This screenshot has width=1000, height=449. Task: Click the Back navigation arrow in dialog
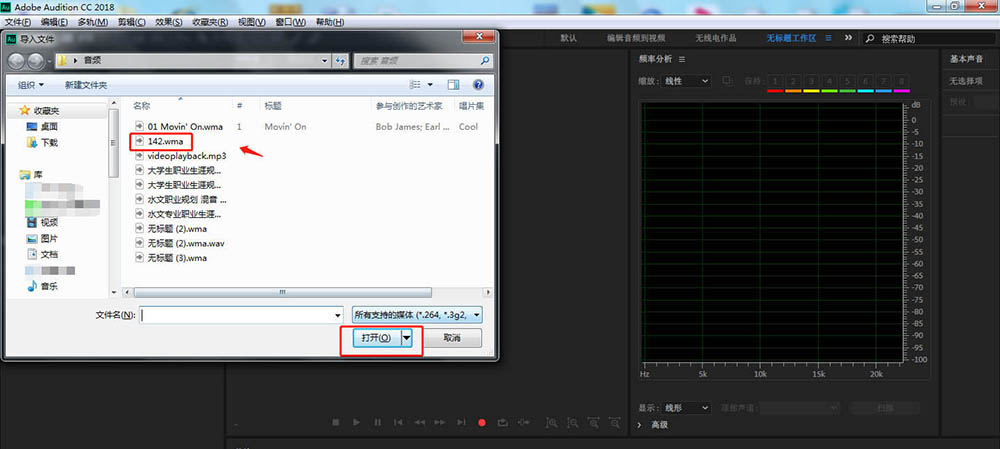(x=17, y=61)
